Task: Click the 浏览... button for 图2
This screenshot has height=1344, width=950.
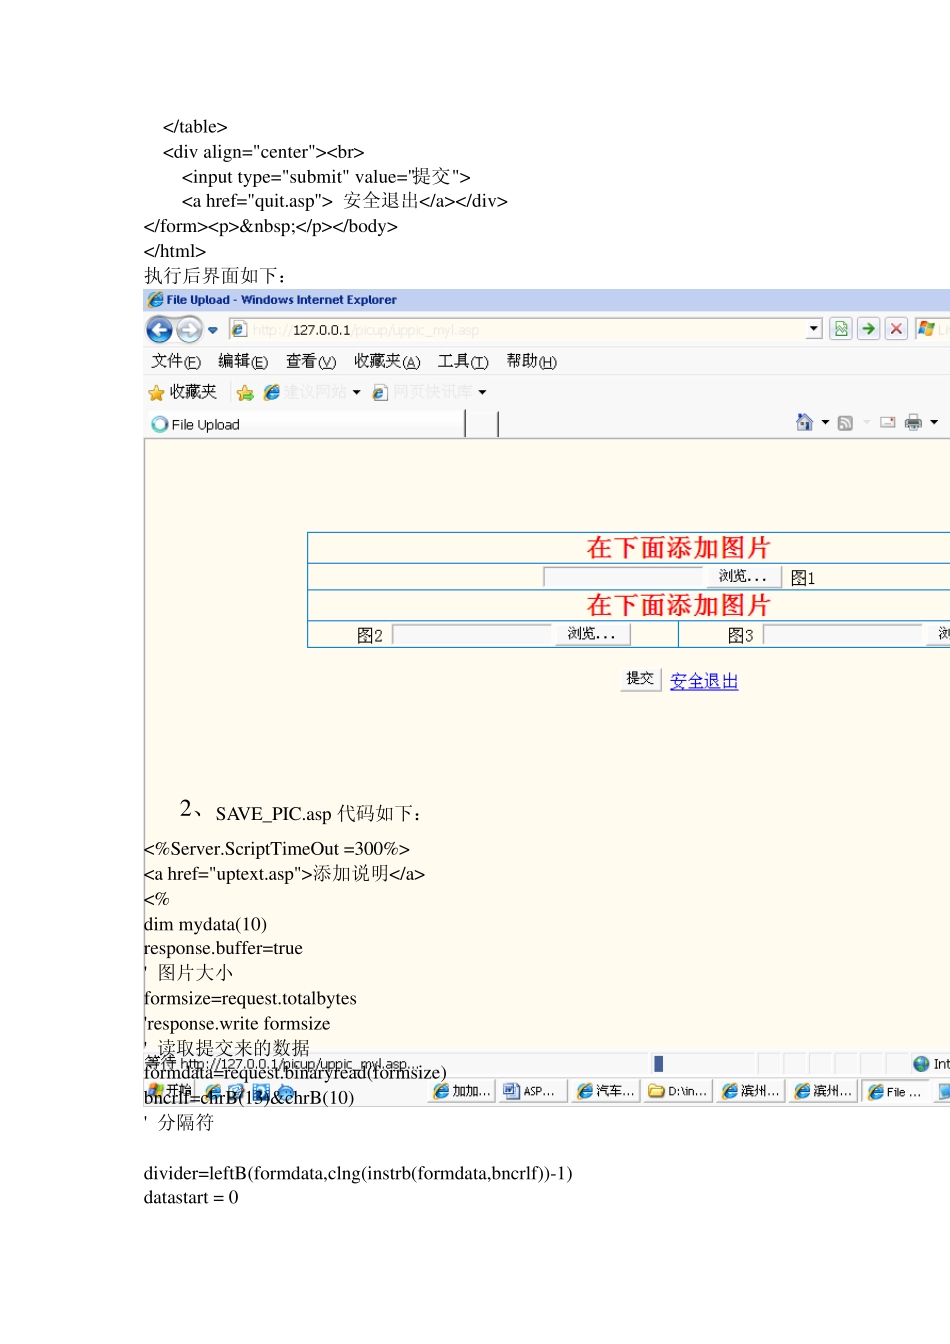Action: click(592, 634)
